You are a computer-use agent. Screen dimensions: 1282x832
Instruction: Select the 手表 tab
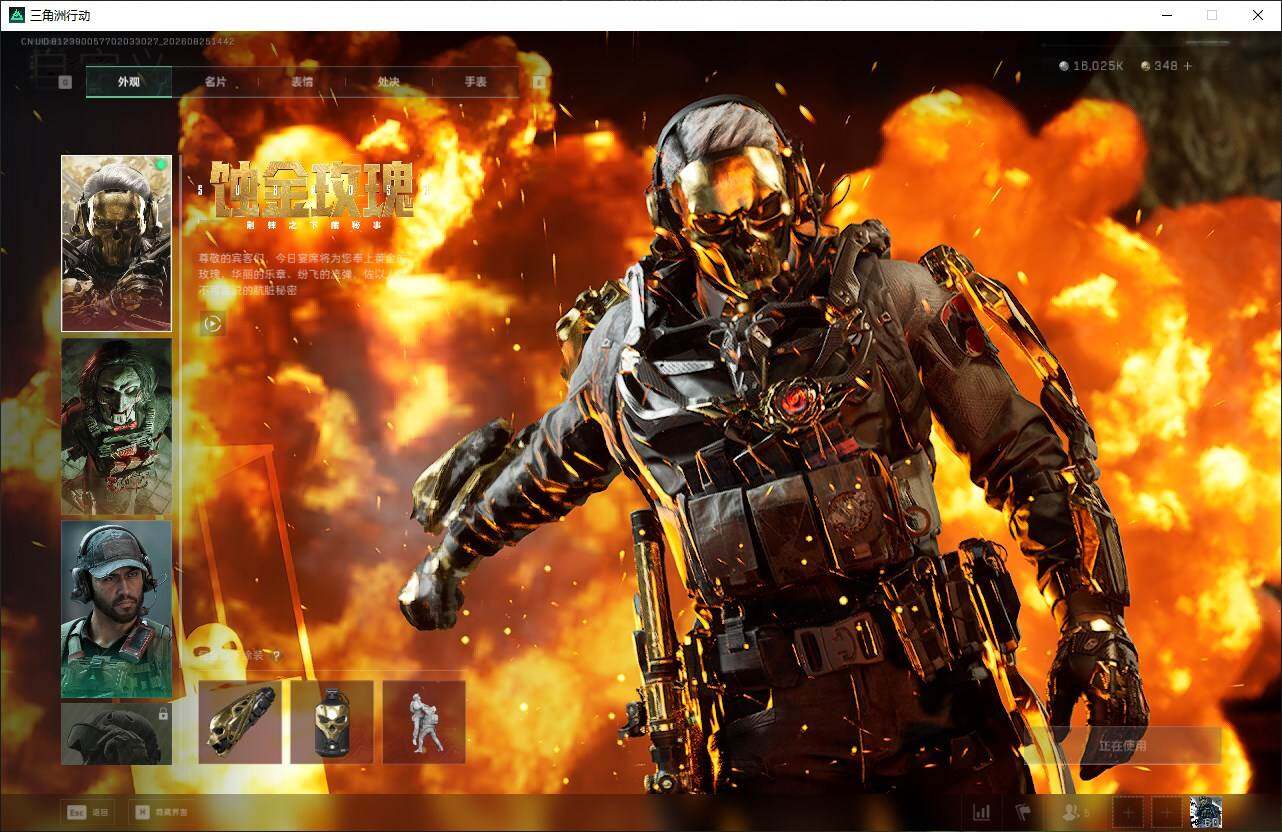pos(475,82)
